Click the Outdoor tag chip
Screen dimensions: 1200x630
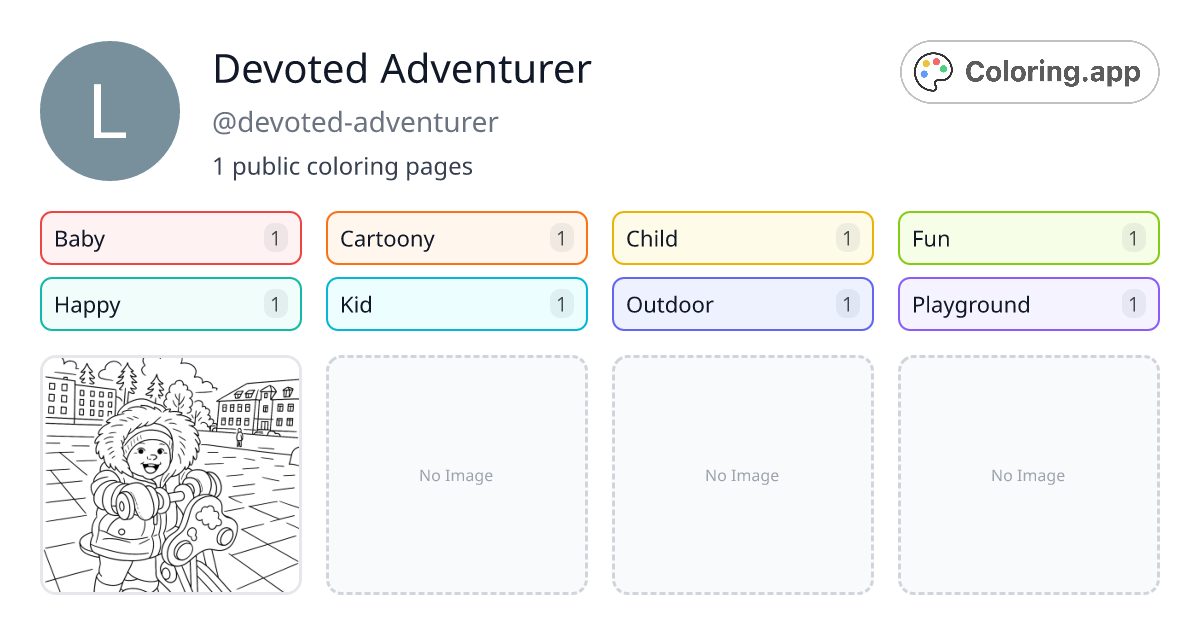pos(742,304)
